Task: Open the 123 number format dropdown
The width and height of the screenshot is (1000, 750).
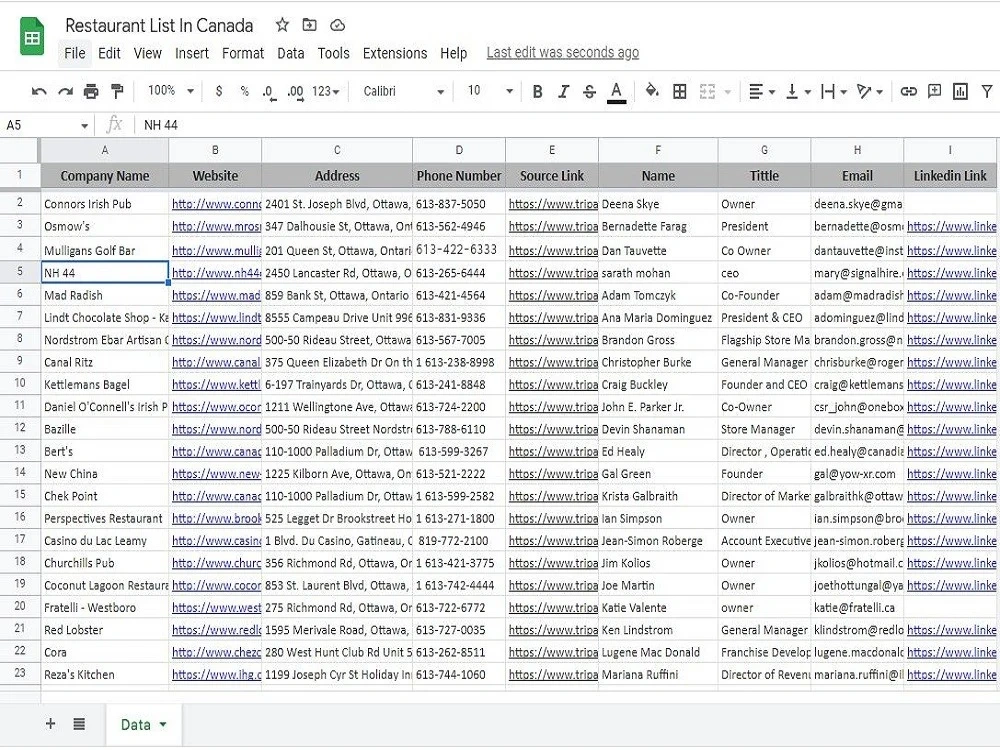Action: coord(325,92)
